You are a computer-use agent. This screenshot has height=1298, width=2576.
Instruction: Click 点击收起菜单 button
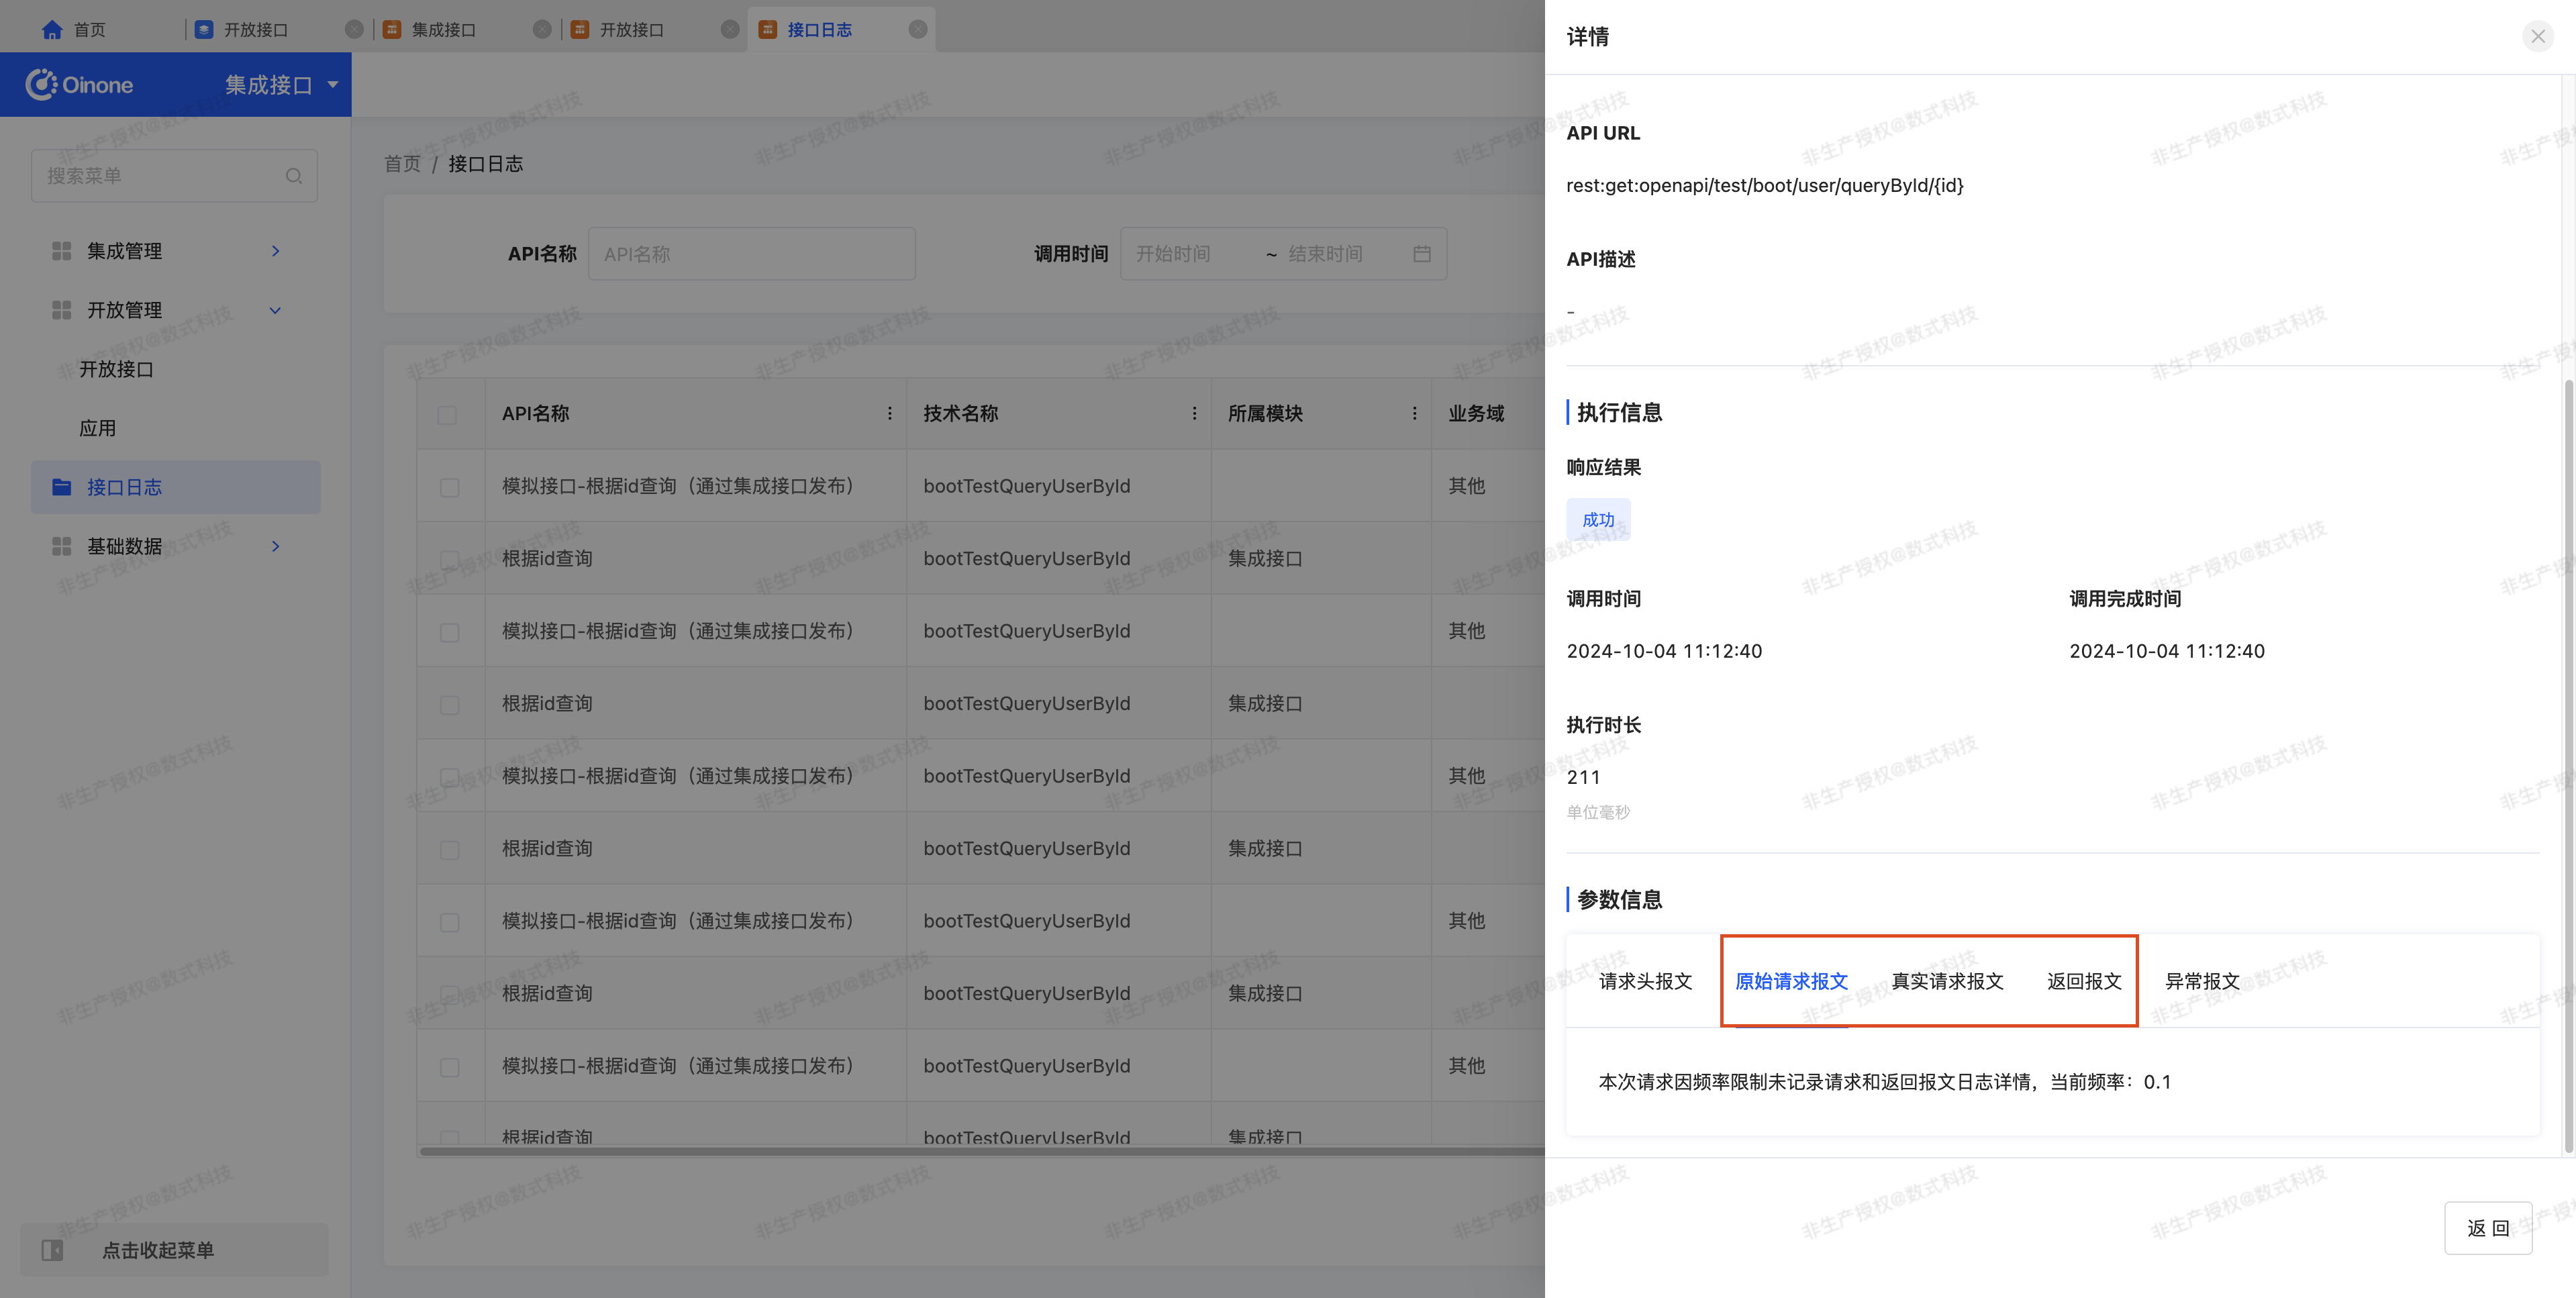pyautogui.click(x=174, y=1250)
